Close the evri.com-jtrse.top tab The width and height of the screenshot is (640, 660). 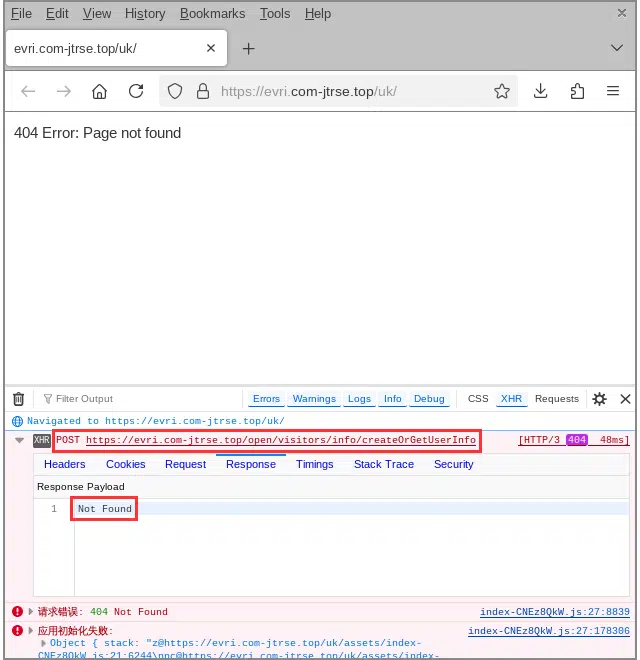point(211,48)
